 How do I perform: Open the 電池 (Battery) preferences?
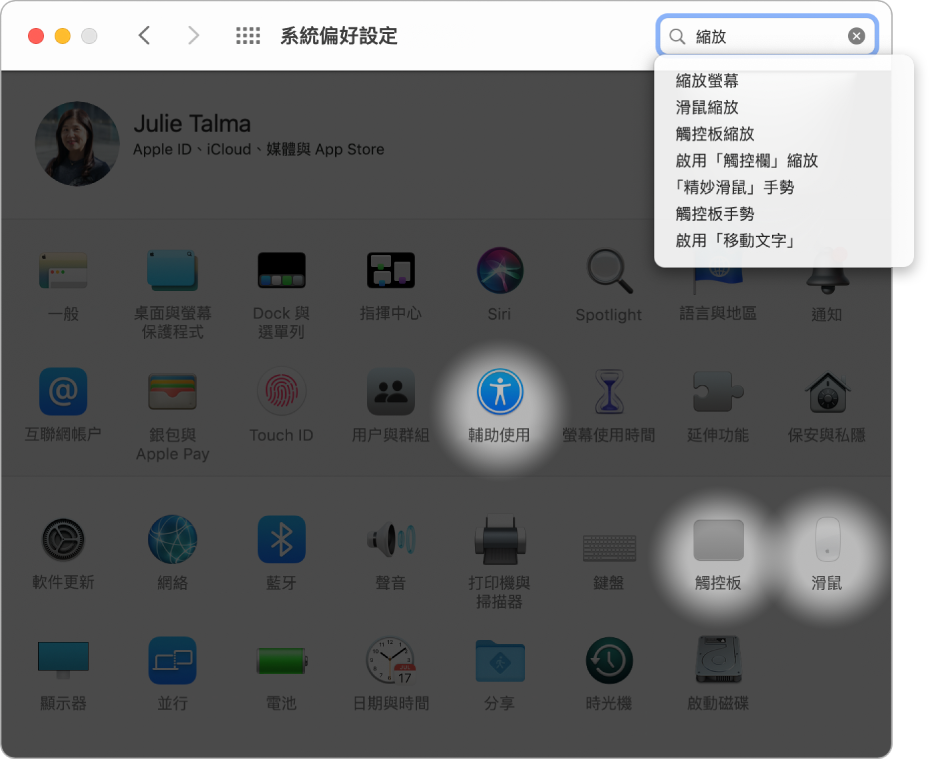281,660
